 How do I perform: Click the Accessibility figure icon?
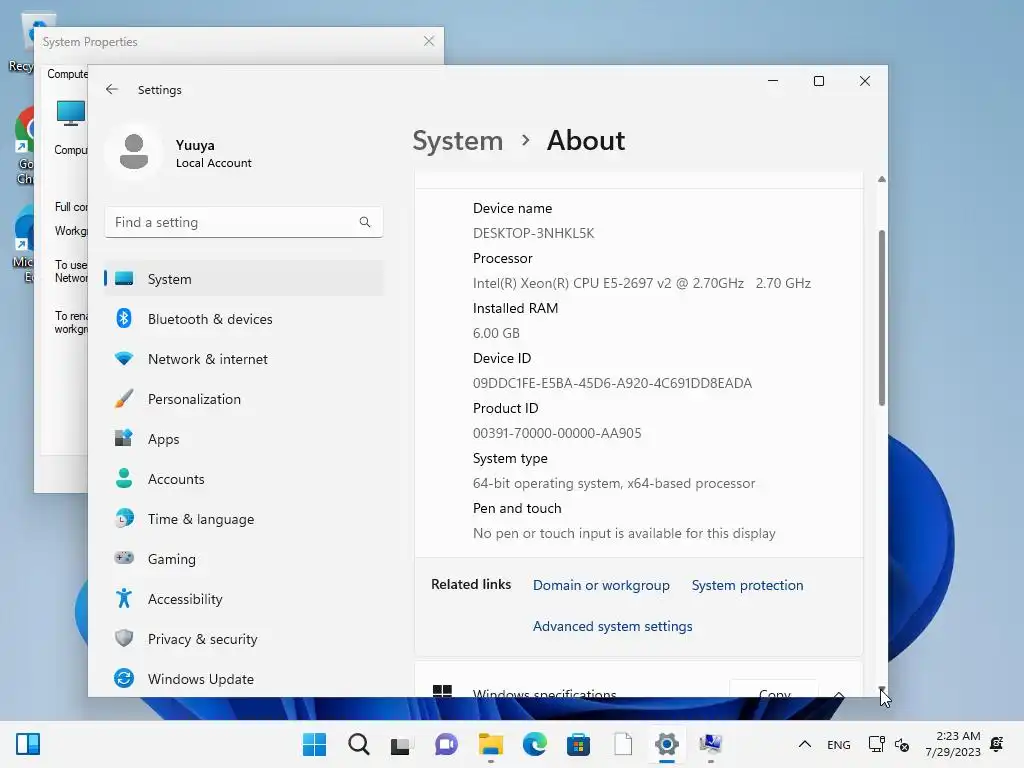(124, 598)
